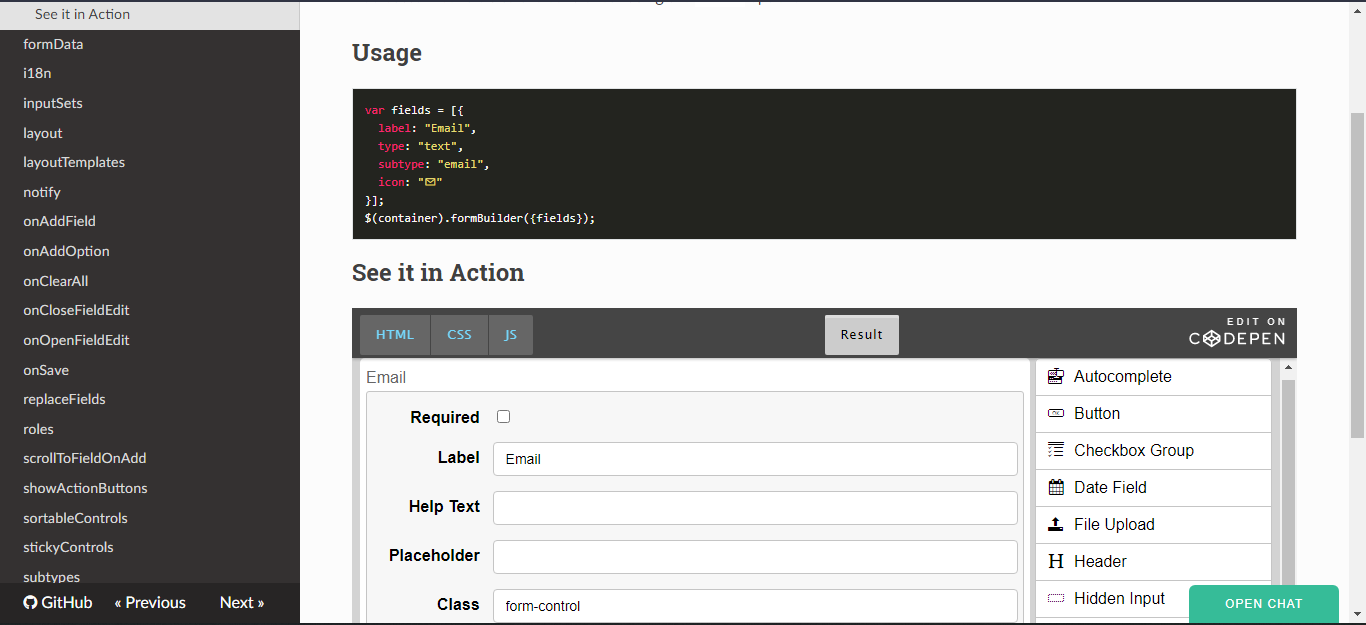Click into the Placeholder input field
The width and height of the screenshot is (1366, 625).
(x=755, y=557)
